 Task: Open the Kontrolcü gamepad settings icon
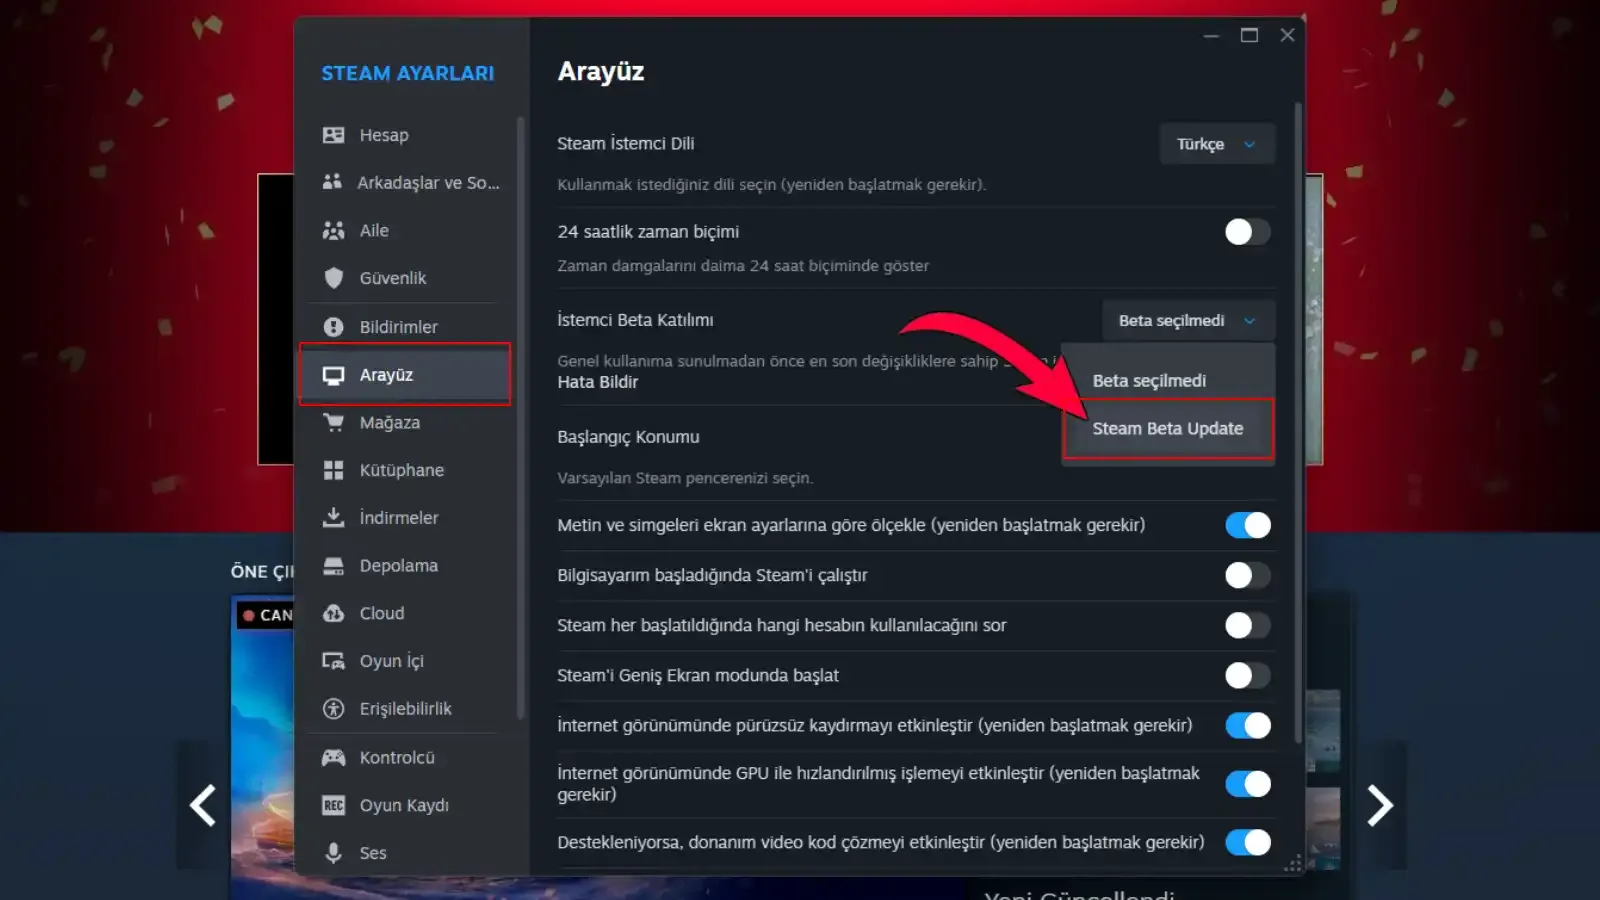(x=334, y=757)
